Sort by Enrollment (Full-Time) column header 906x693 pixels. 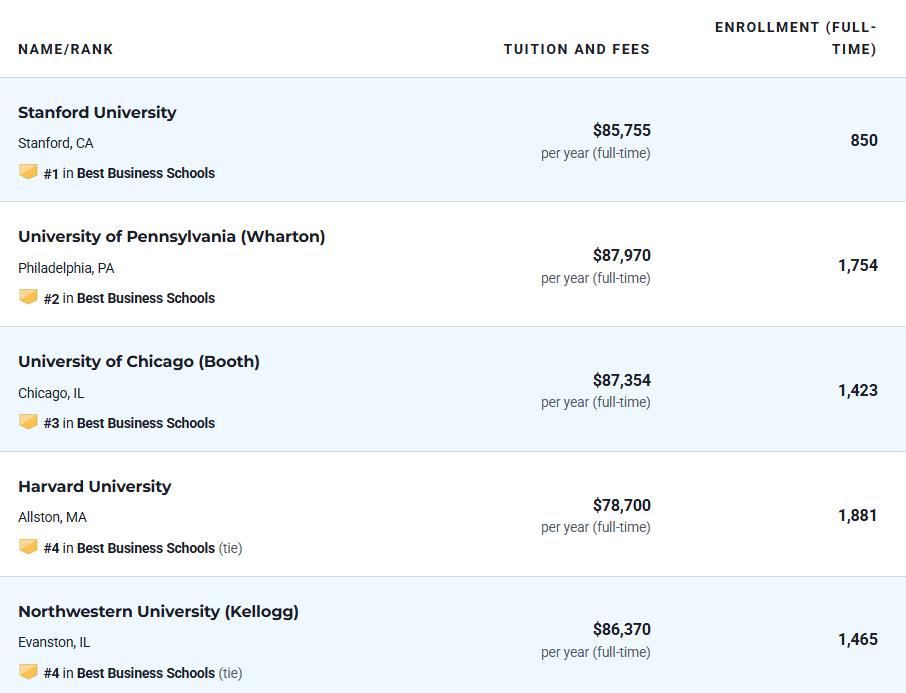click(x=796, y=38)
